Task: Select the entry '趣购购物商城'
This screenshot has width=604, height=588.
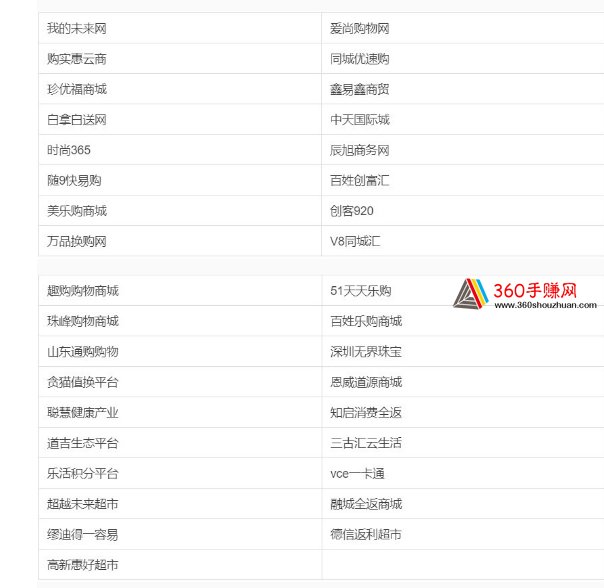Action: [x=83, y=291]
